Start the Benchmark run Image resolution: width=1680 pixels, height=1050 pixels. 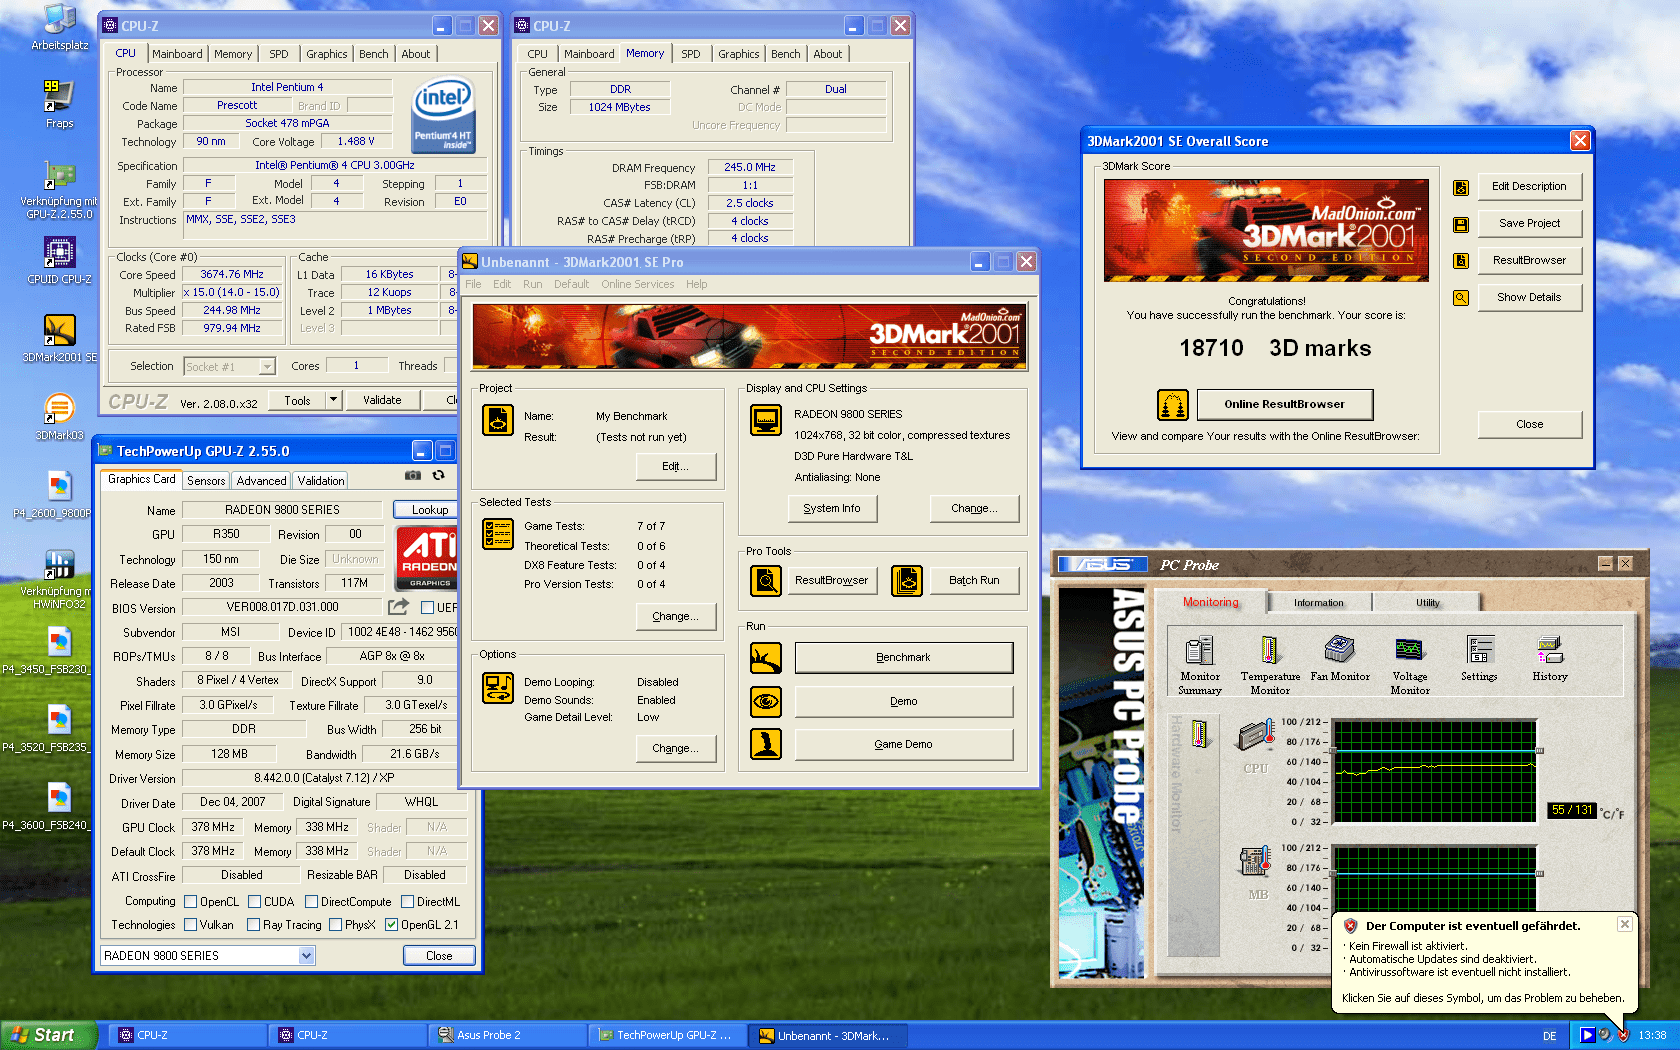(x=903, y=657)
